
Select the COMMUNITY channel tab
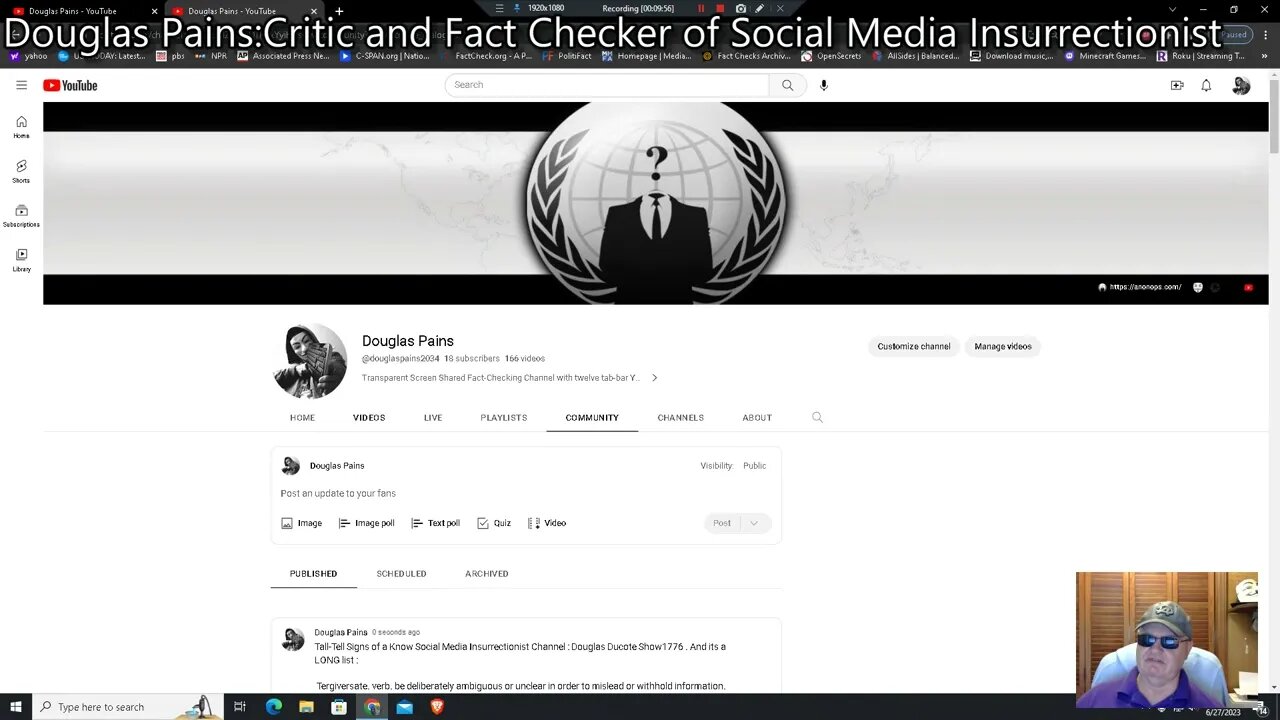pos(592,417)
